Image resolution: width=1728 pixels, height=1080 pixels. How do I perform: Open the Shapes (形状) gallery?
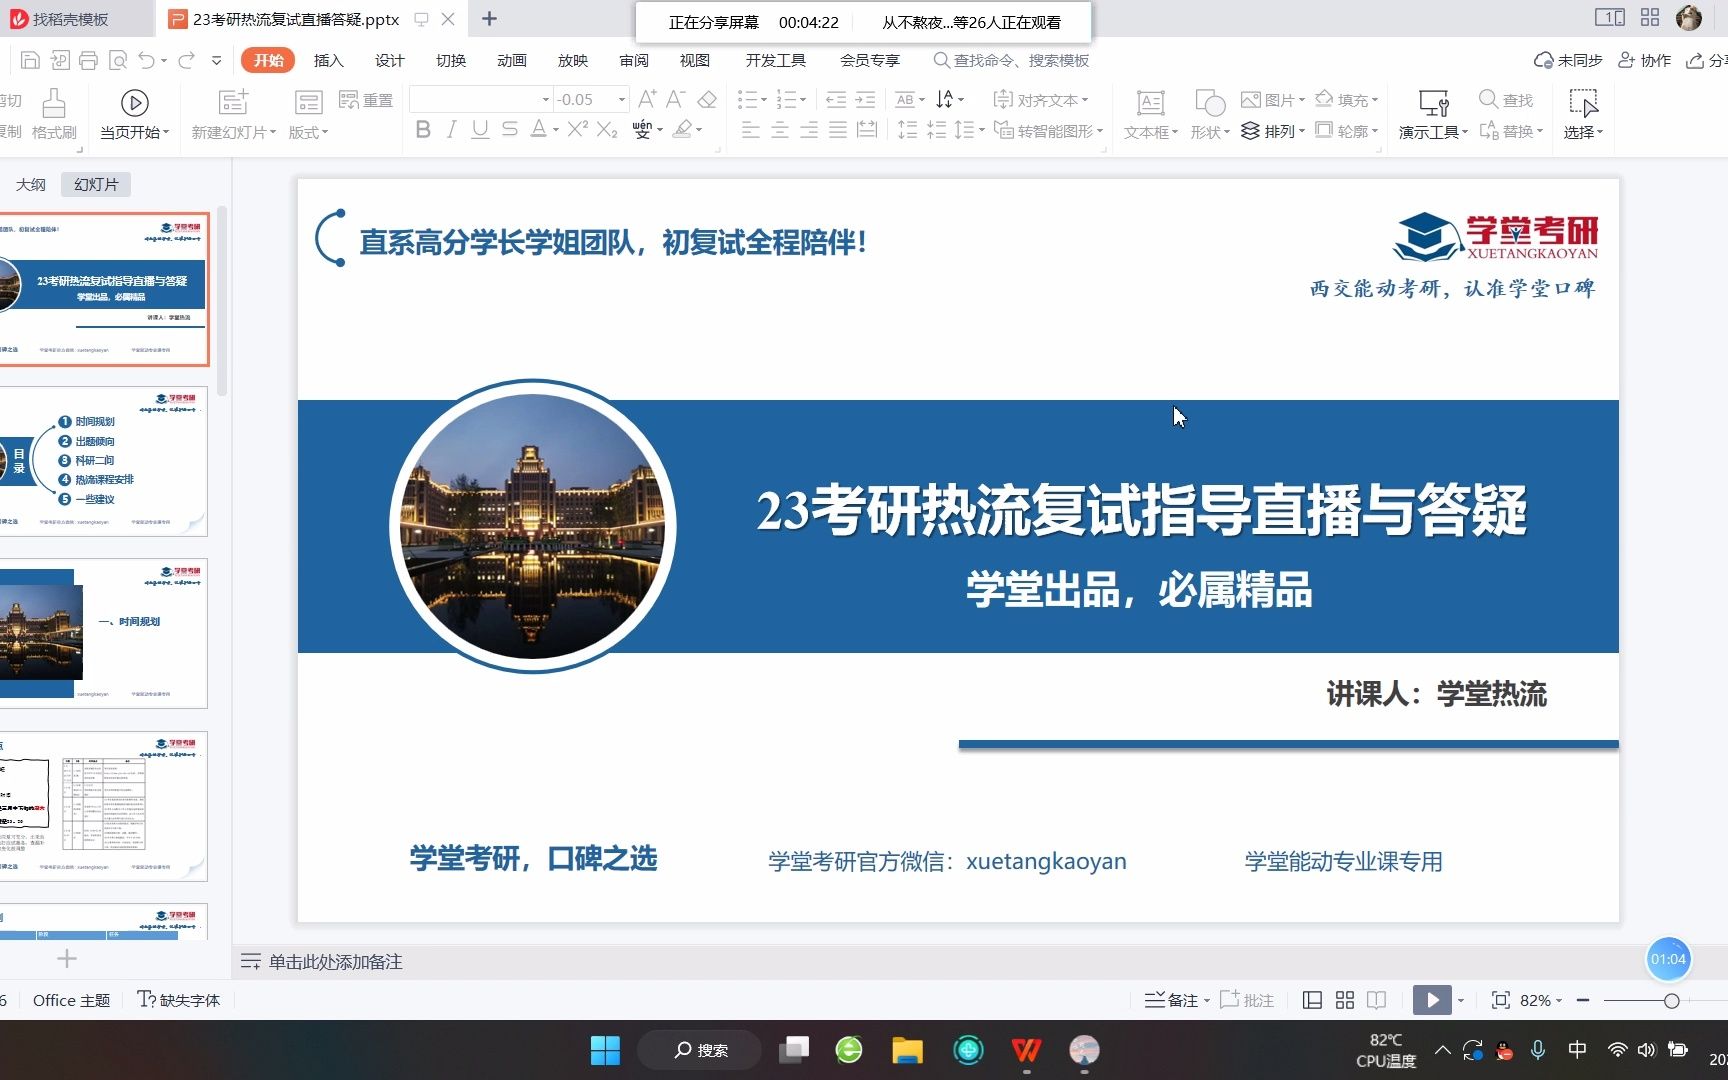coord(1210,115)
